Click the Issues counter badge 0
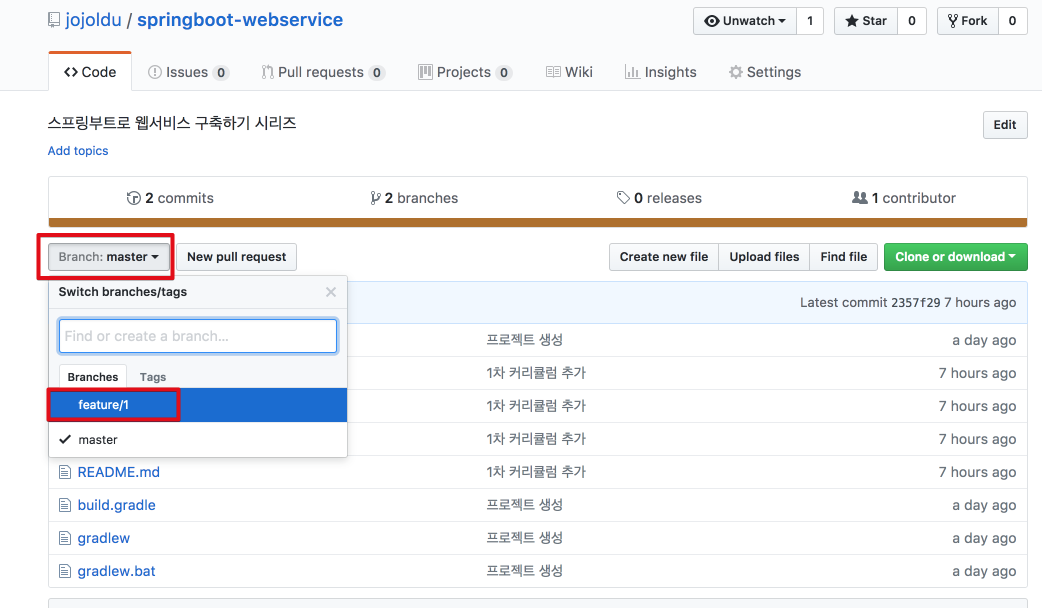Viewport: 1042px width, 608px height. point(221,72)
